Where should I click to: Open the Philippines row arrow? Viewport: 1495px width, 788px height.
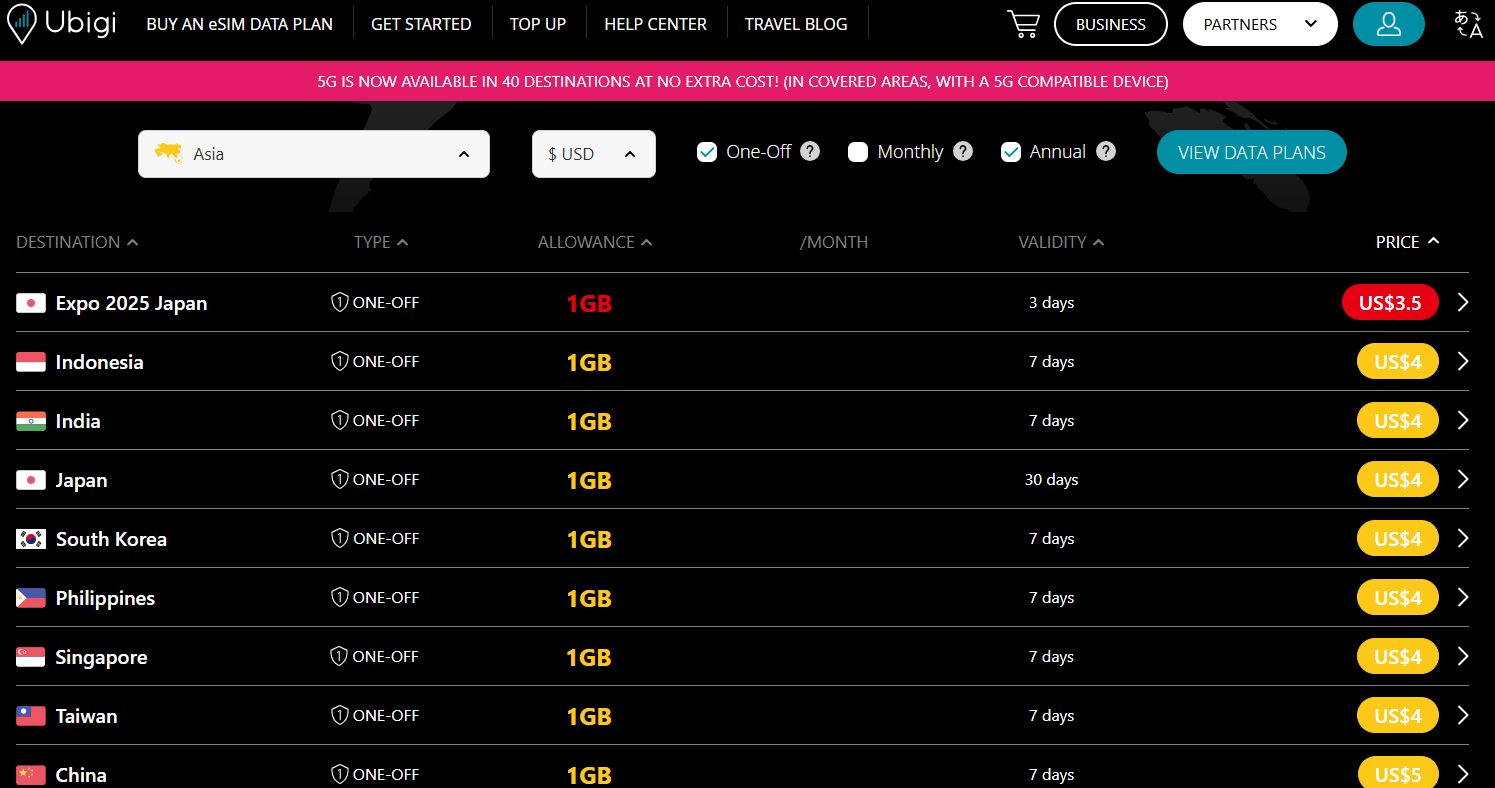pyautogui.click(x=1463, y=597)
